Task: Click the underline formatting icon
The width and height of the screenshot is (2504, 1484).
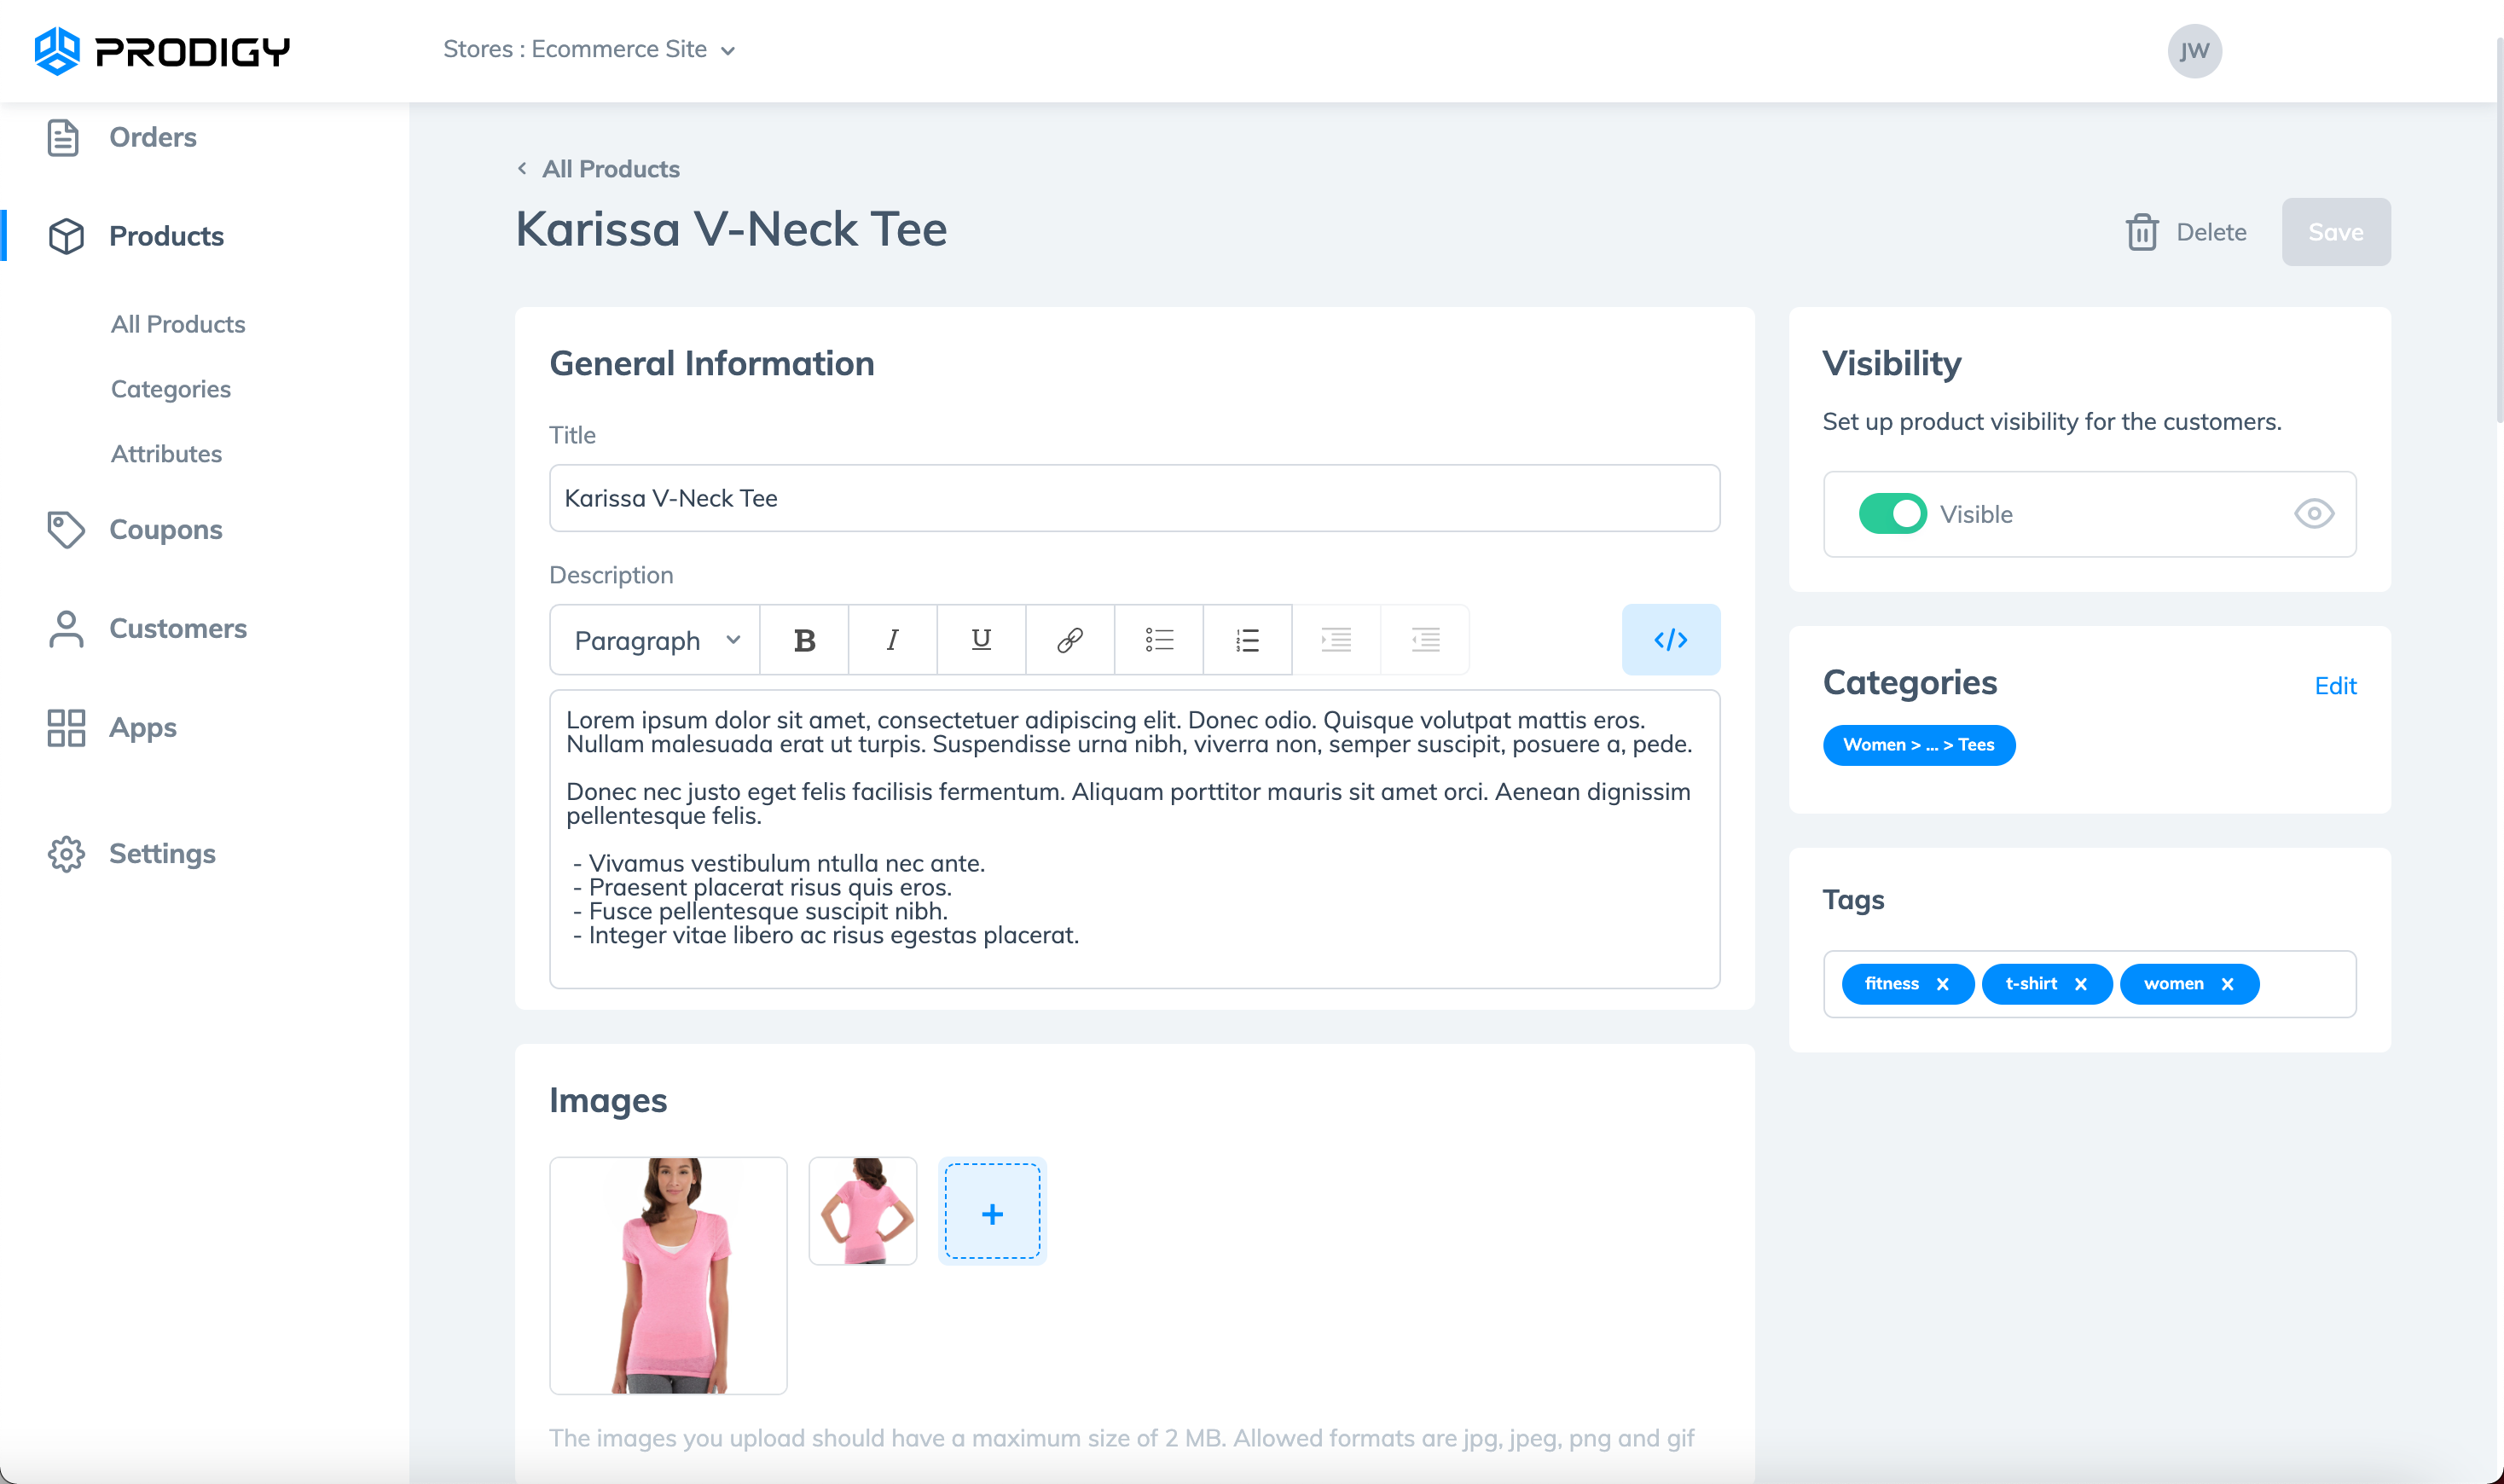Action: tap(980, 640)
